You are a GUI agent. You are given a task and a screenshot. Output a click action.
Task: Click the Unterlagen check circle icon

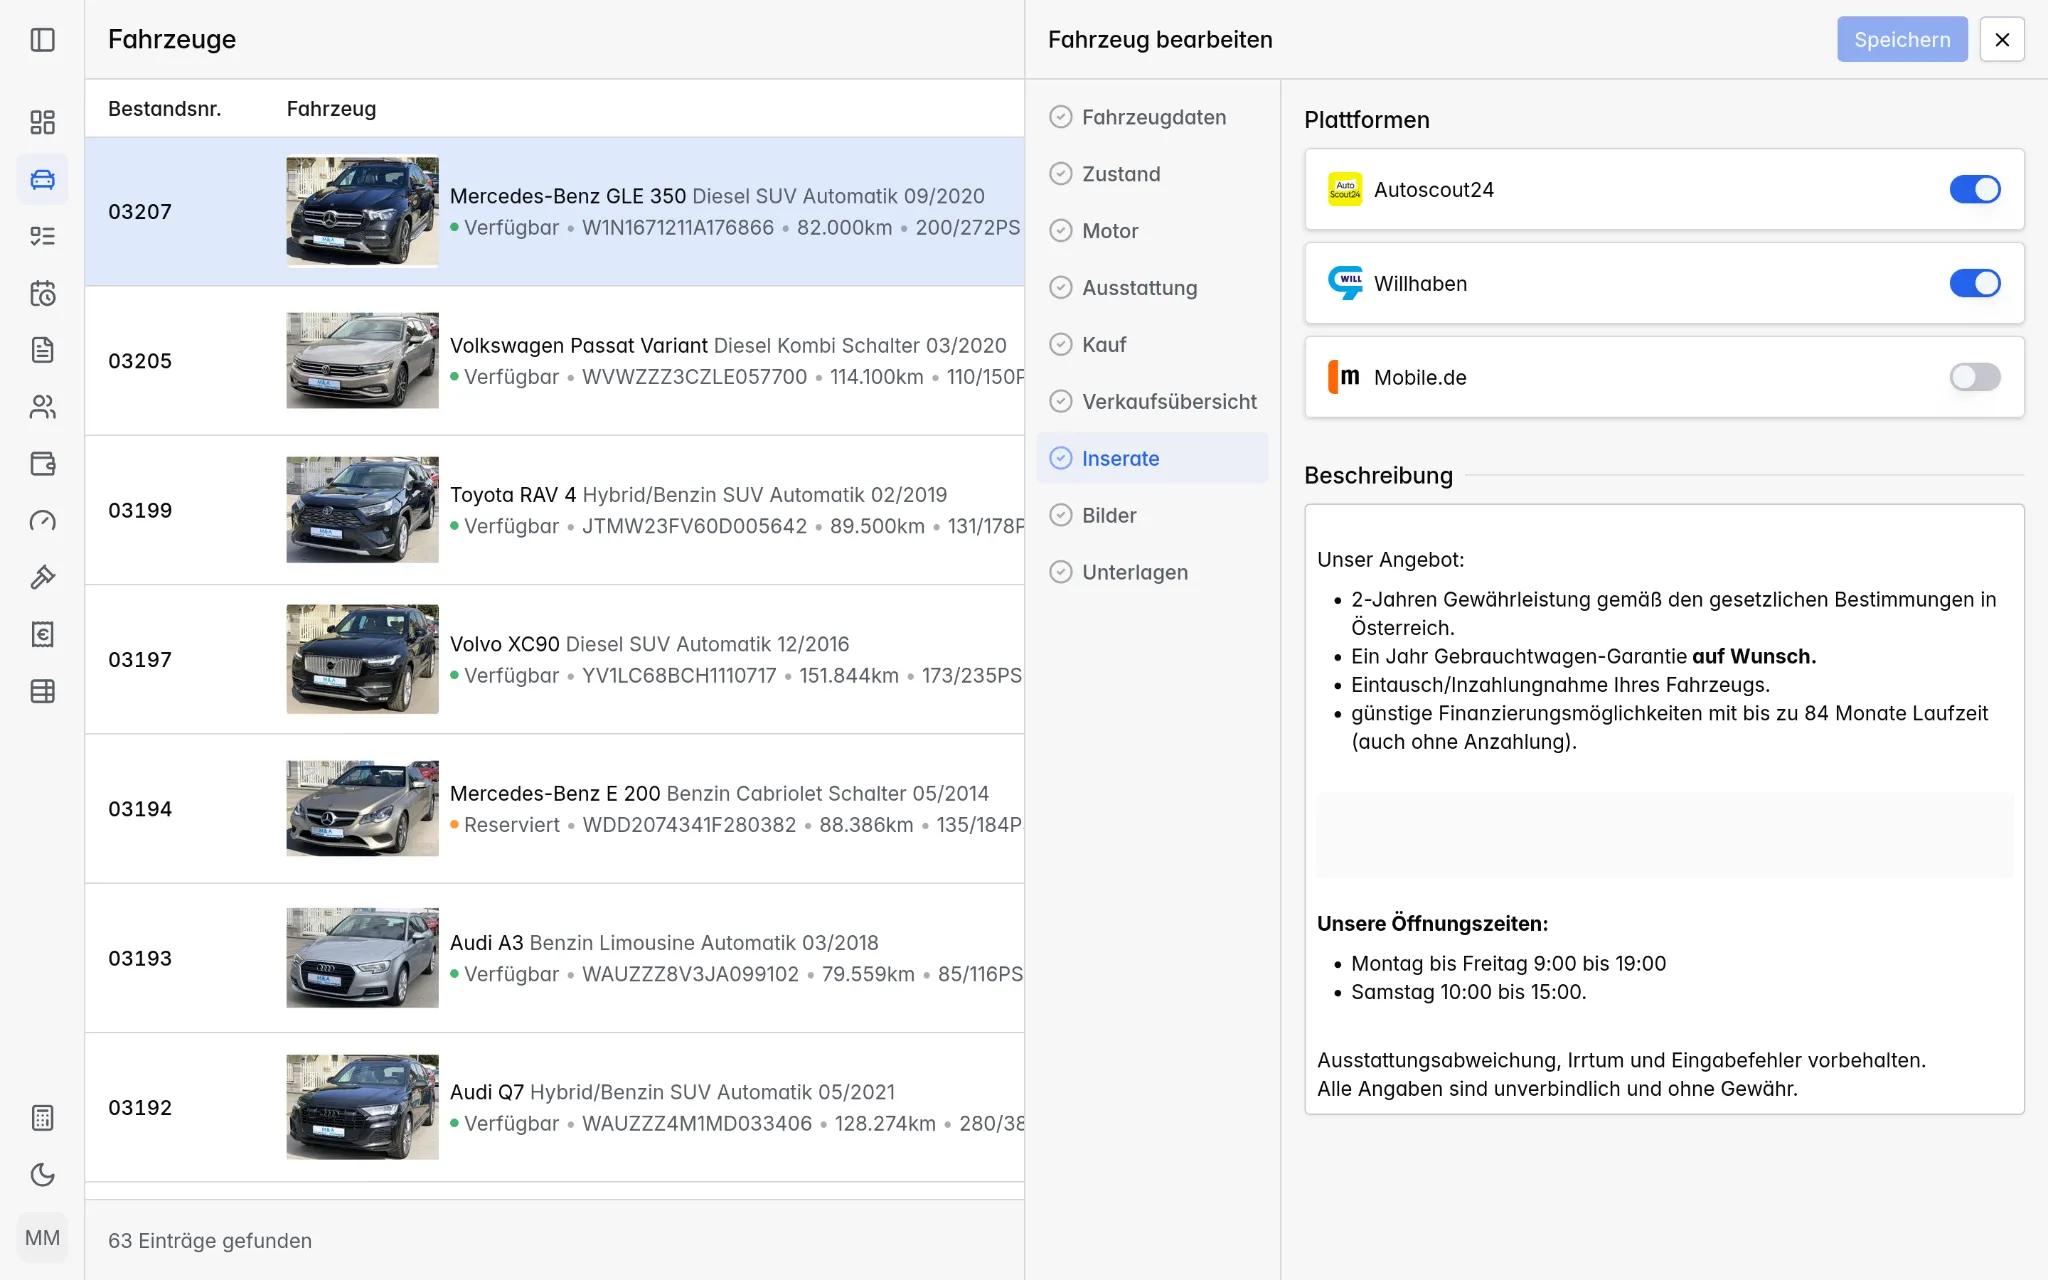[1060, 572]
